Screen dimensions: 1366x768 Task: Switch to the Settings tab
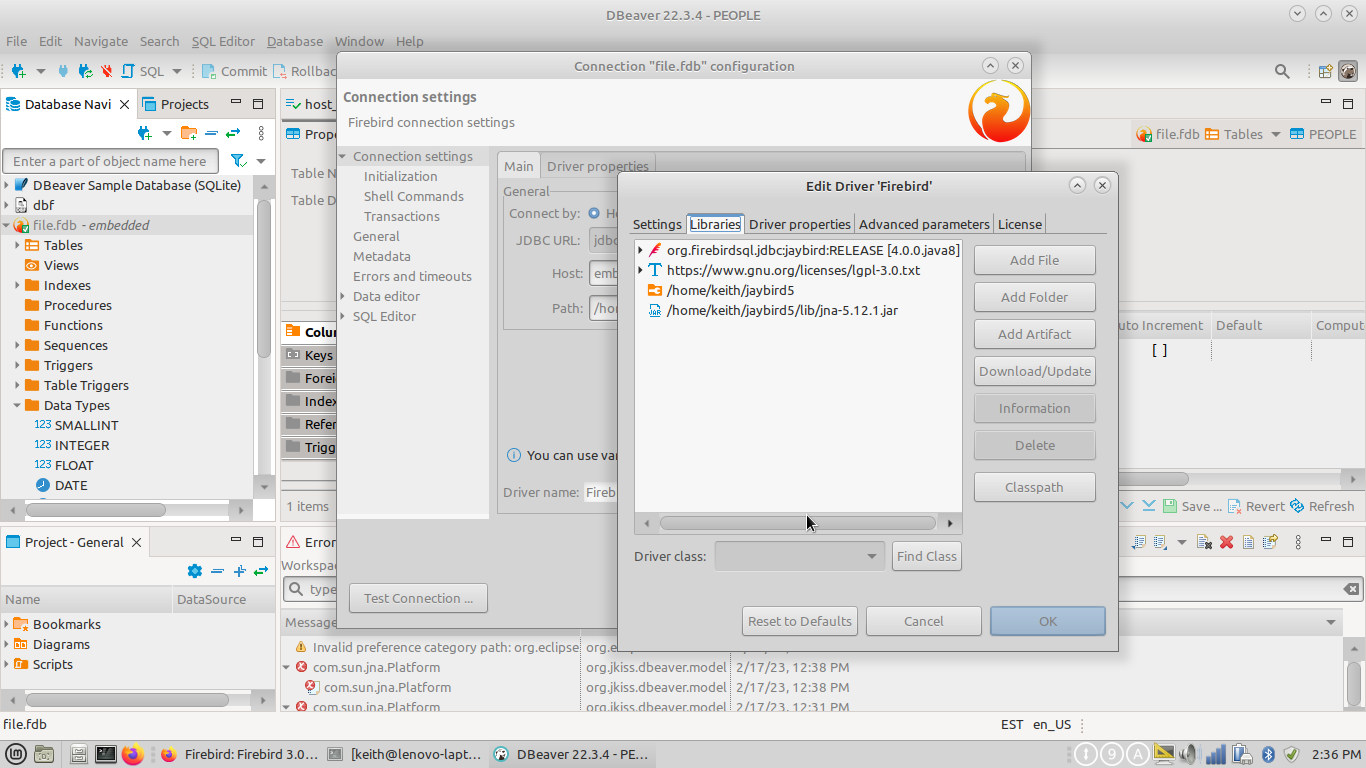656,224
